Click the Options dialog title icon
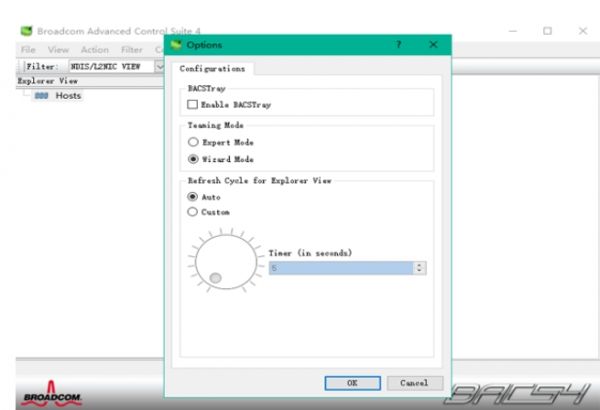600x410 pixels. coord(176,45)
